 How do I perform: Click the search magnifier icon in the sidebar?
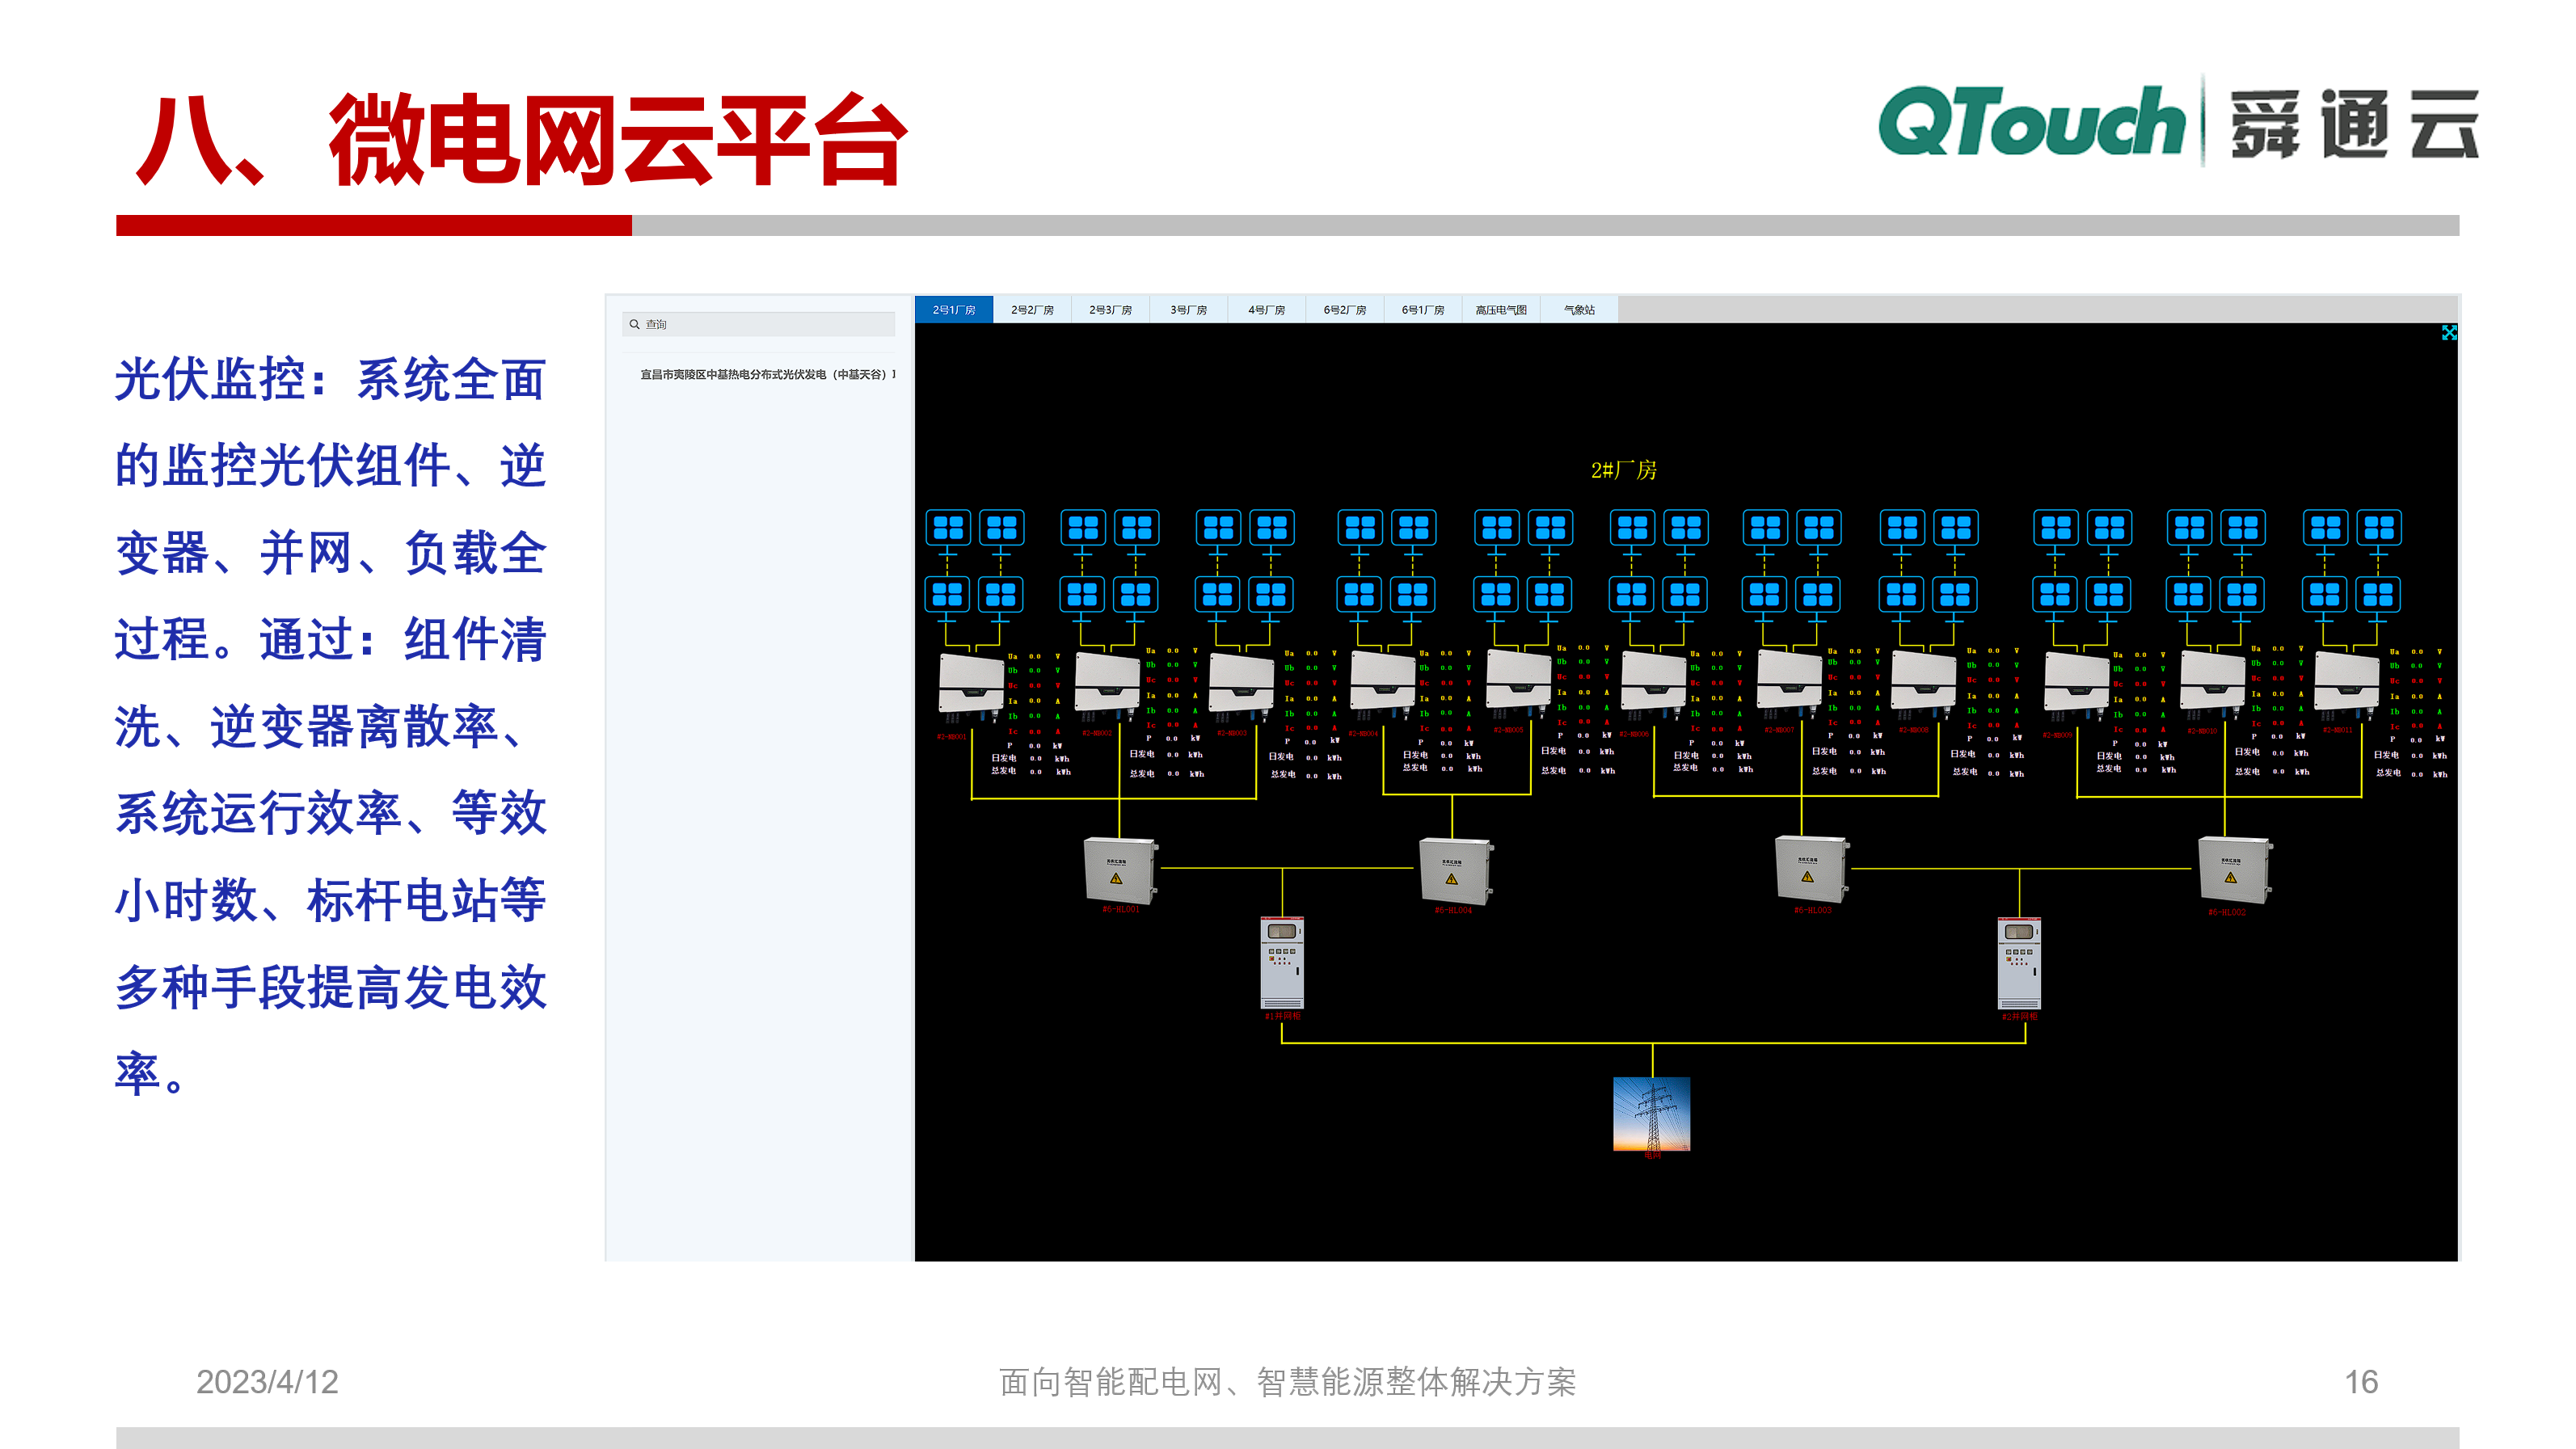click(637, 325)
